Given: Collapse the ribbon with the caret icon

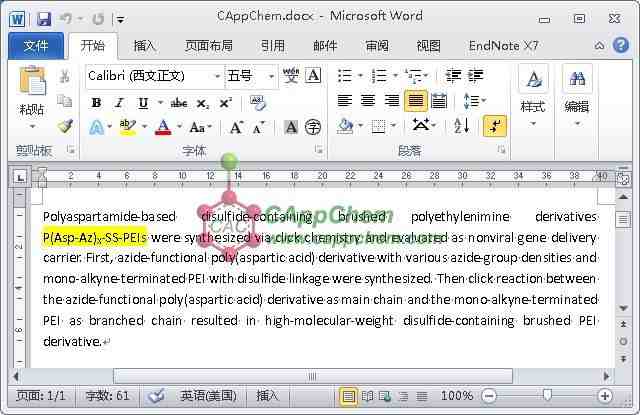Looking at the screenshot, I should click(x=599, y=46).
